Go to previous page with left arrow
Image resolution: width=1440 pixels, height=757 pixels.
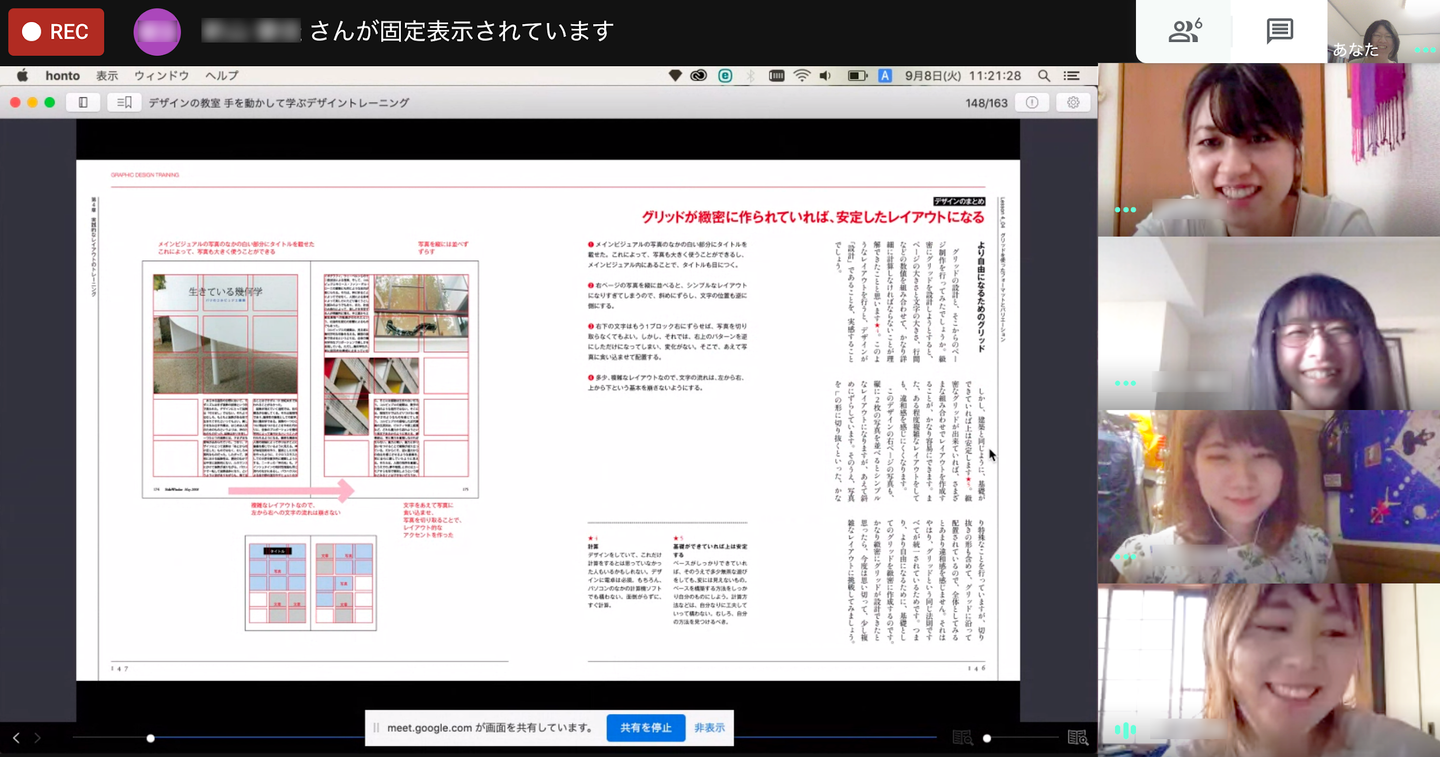click(16, 738)
